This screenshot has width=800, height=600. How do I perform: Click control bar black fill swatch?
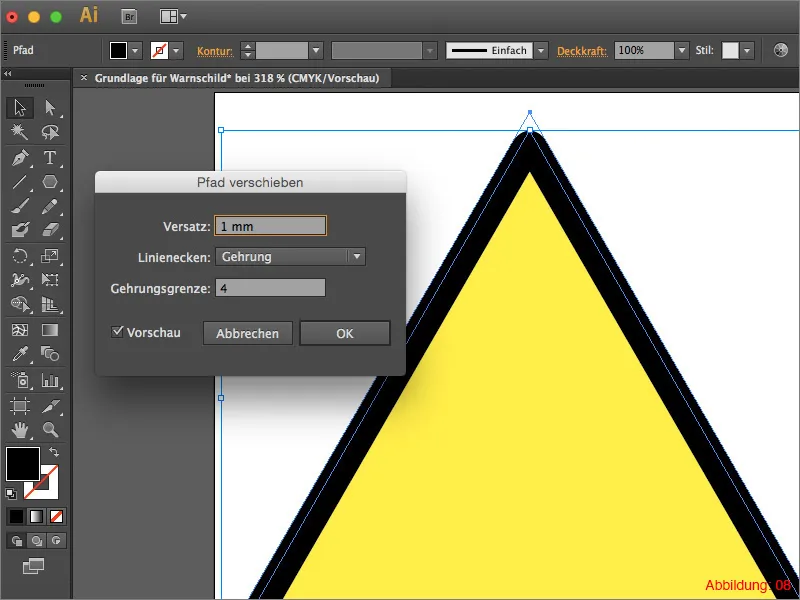[118, 51]
